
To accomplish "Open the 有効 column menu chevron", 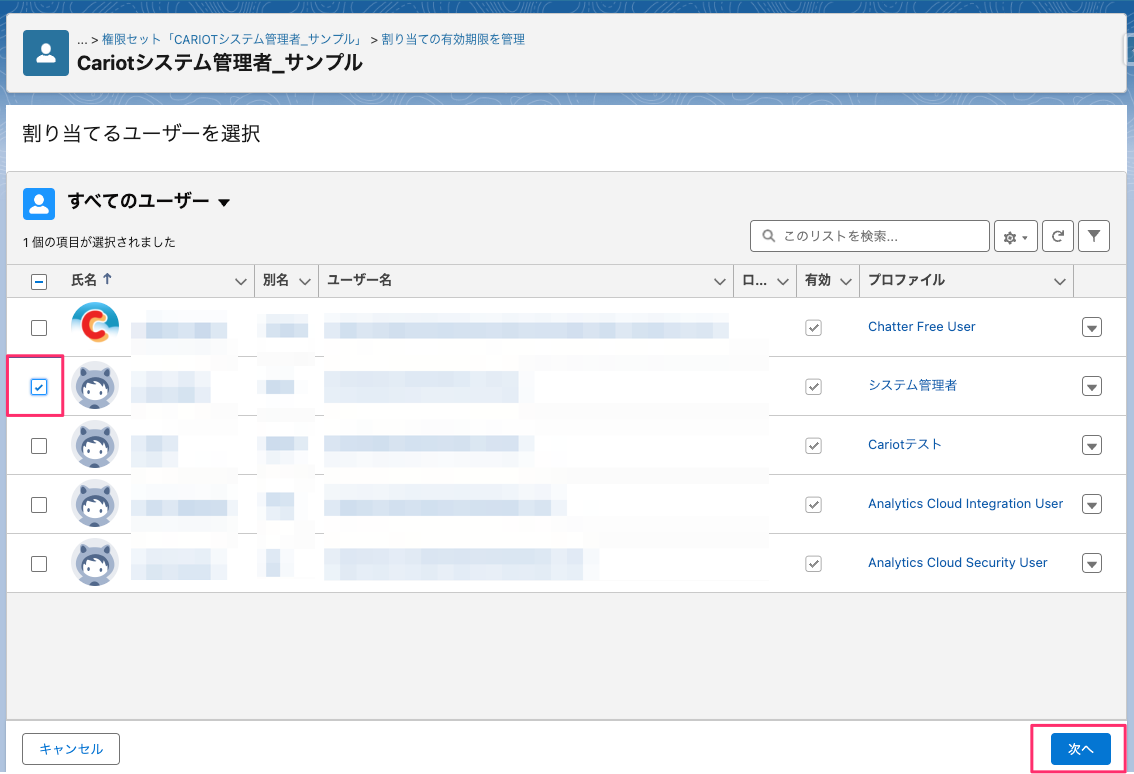I will click(x=845, y=281).
